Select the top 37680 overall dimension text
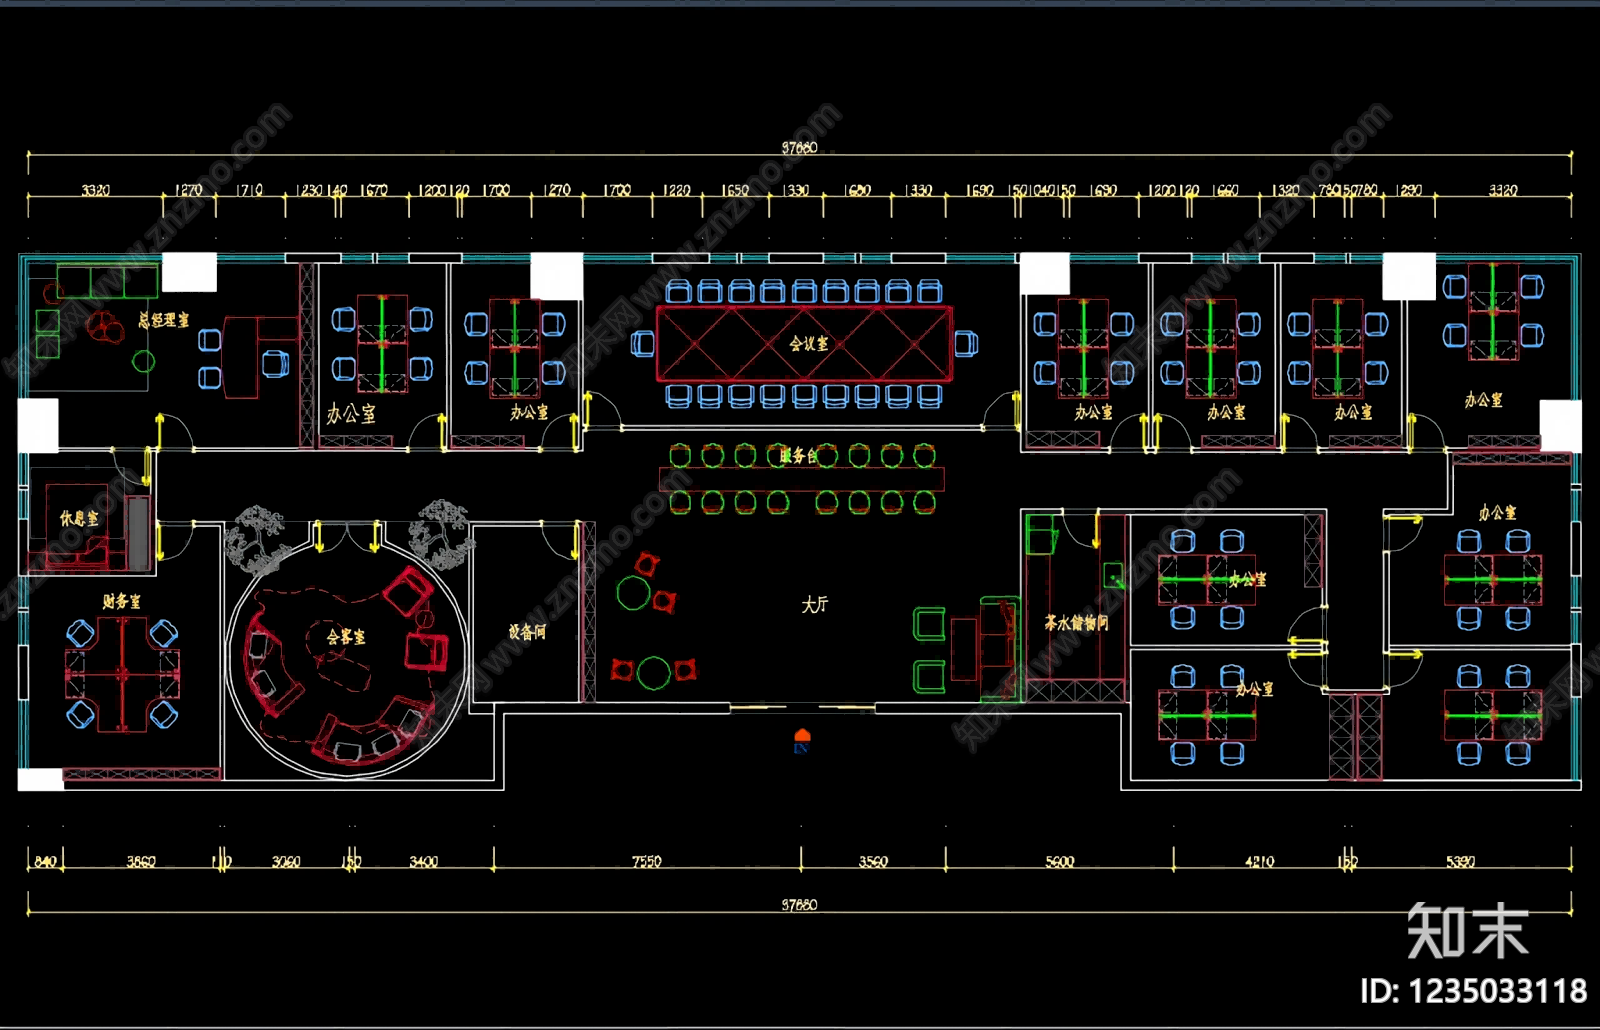The image size is (1600, 1030). (x=799, y=148)
